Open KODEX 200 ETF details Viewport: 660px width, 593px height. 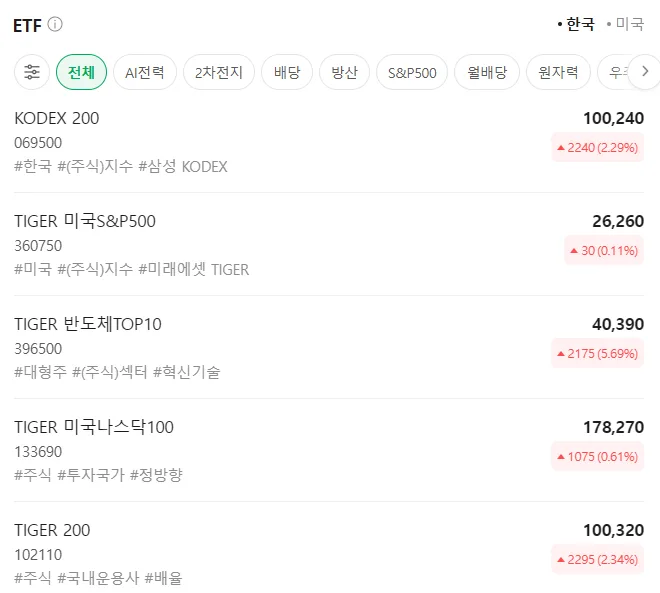[329, 142]
